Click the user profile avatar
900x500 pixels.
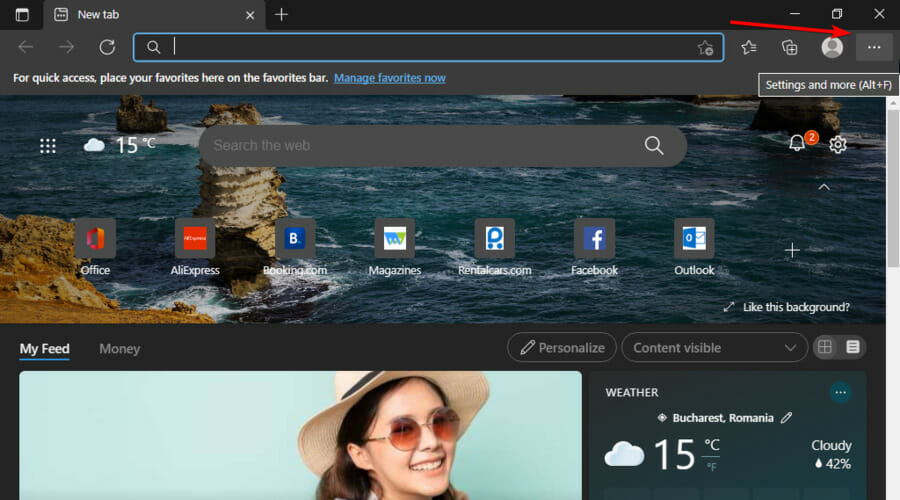click(x=832, y=47)
